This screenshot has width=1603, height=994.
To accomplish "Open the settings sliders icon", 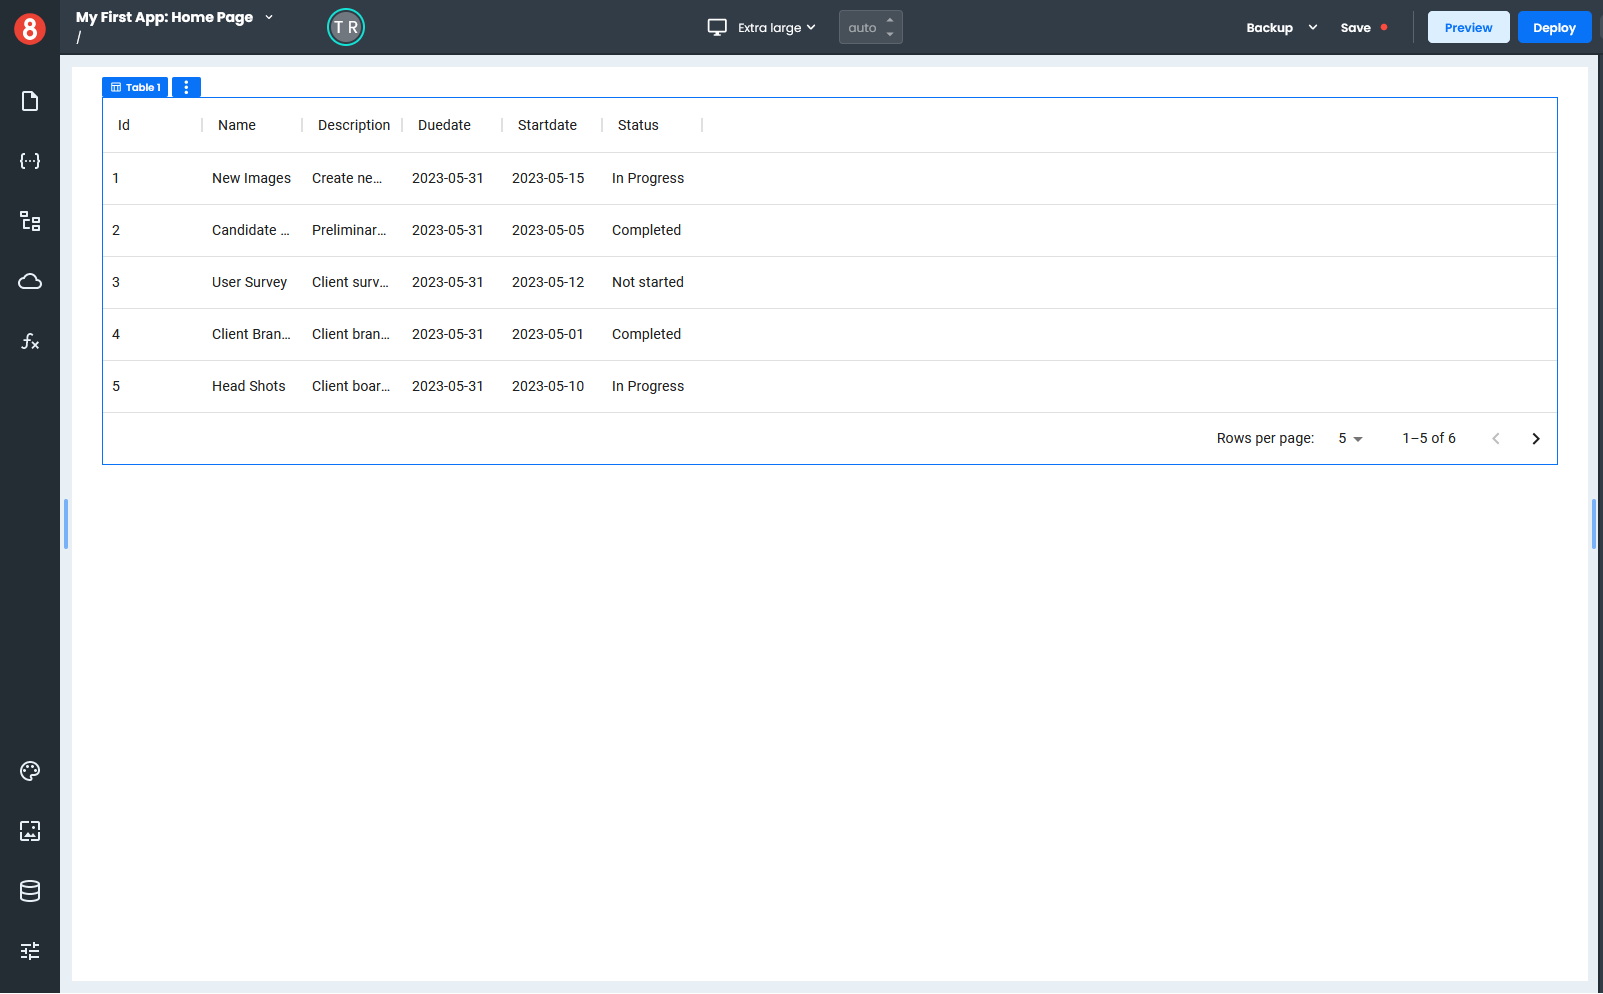I will 30,951.
